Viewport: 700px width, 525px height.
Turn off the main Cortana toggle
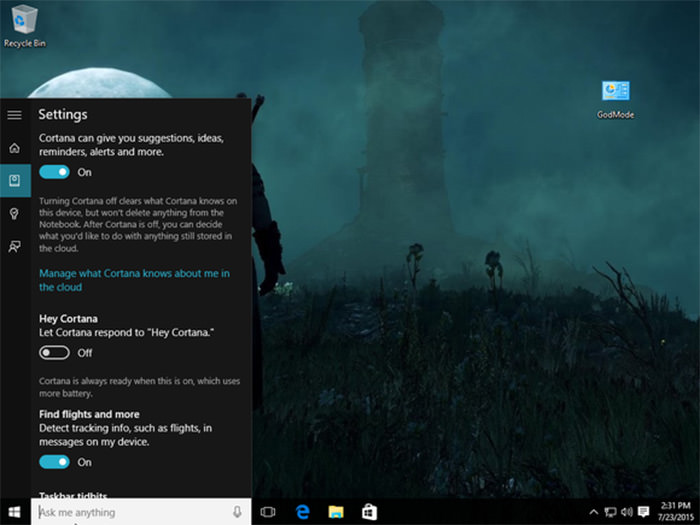point(55,172)
